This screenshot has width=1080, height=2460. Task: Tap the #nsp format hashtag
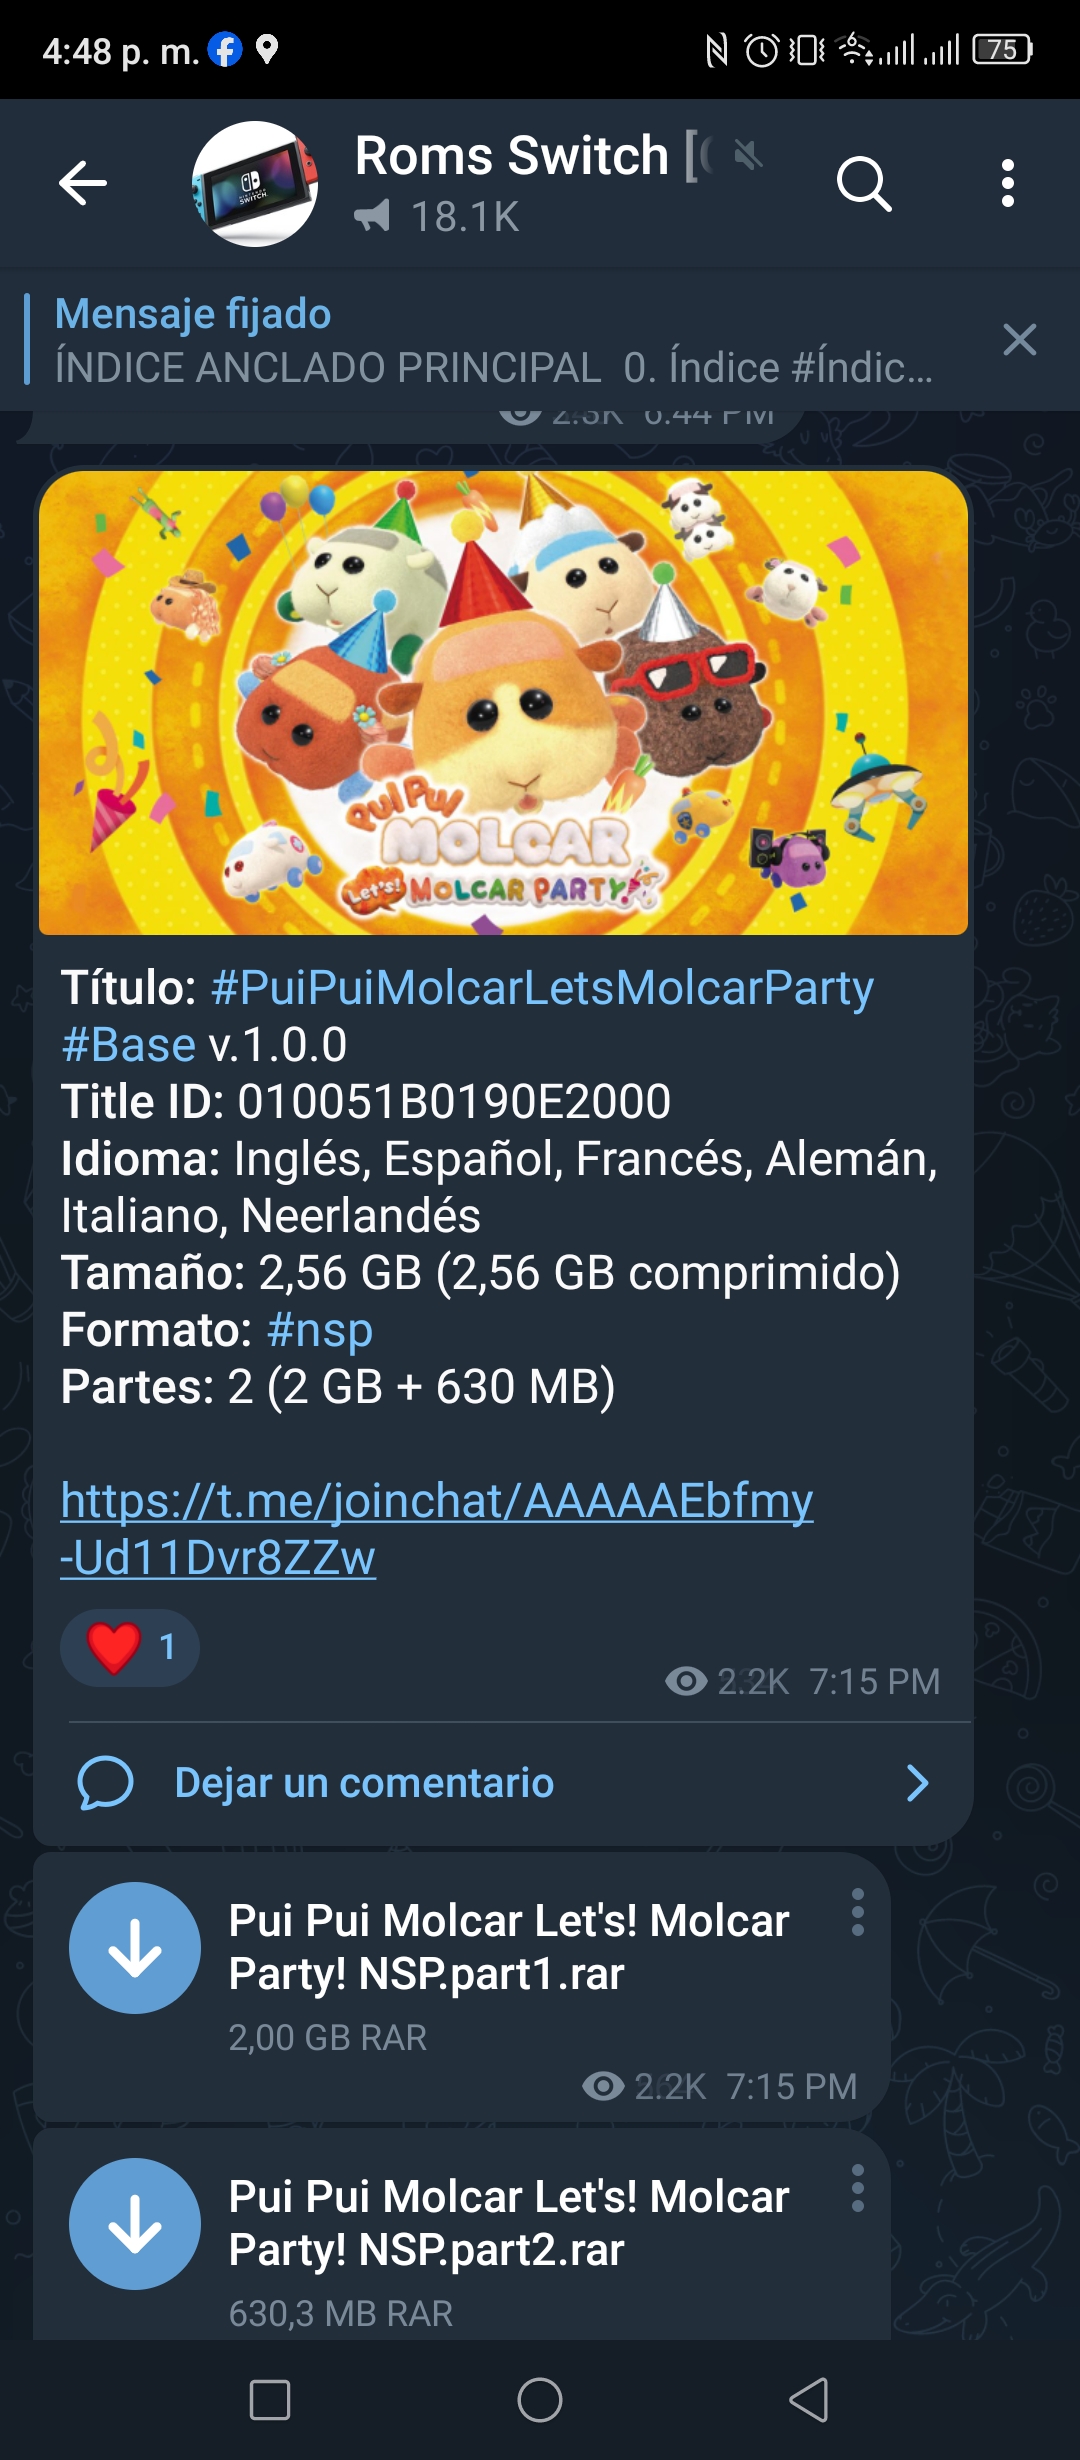pyautogui.click(x=320, y=1330)
